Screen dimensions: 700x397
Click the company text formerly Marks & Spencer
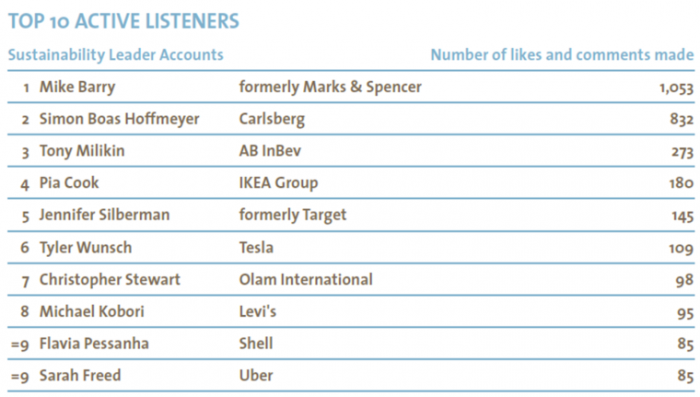pyautogui.click(x=330, y=87)
